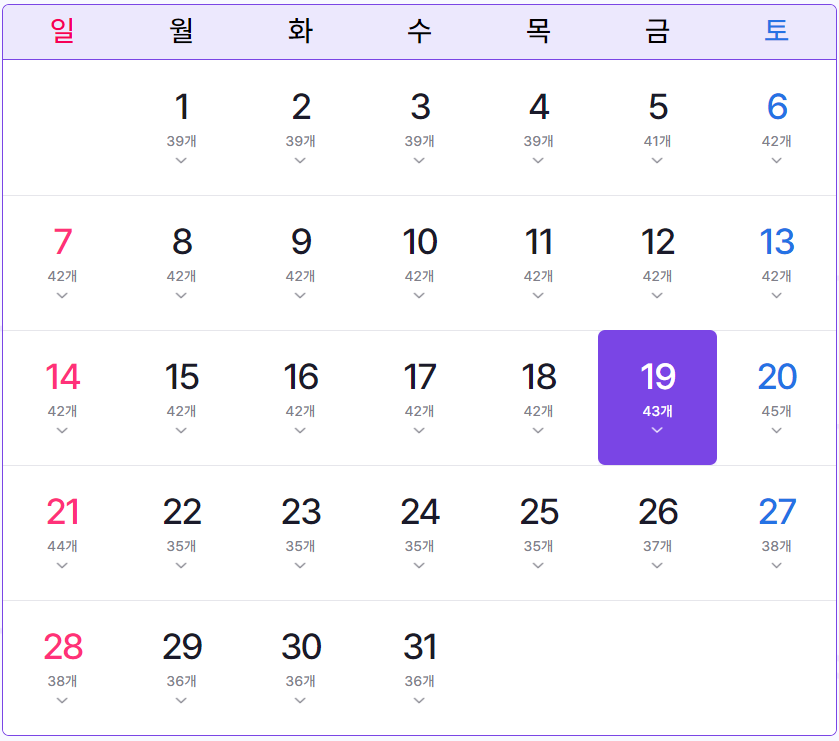Expand the availability list under date 1
Image resolution: width=839 pixels, height=741 pixels.
(x=181, y=158)
